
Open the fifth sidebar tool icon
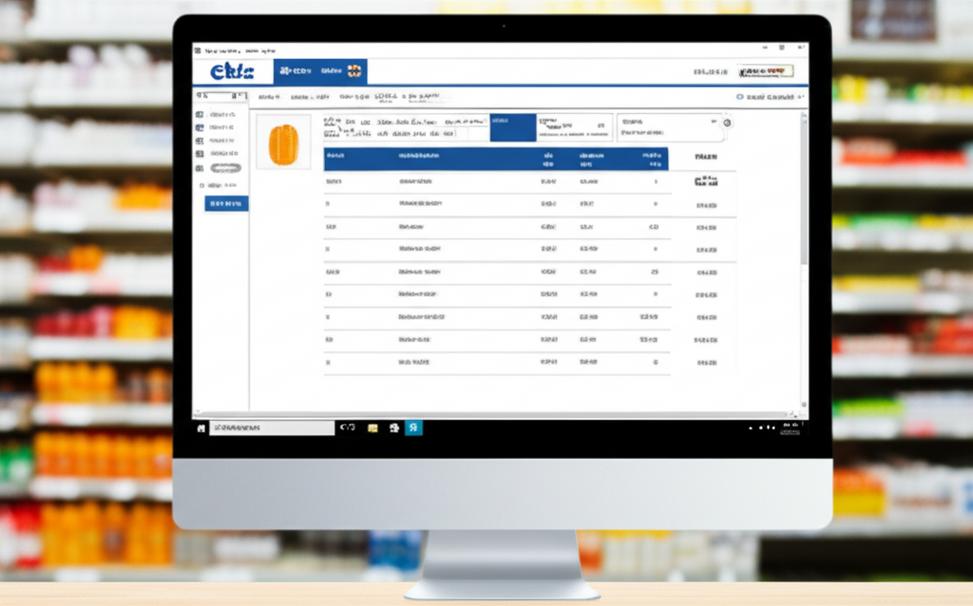pyautogui.click(x=197, y=165)
